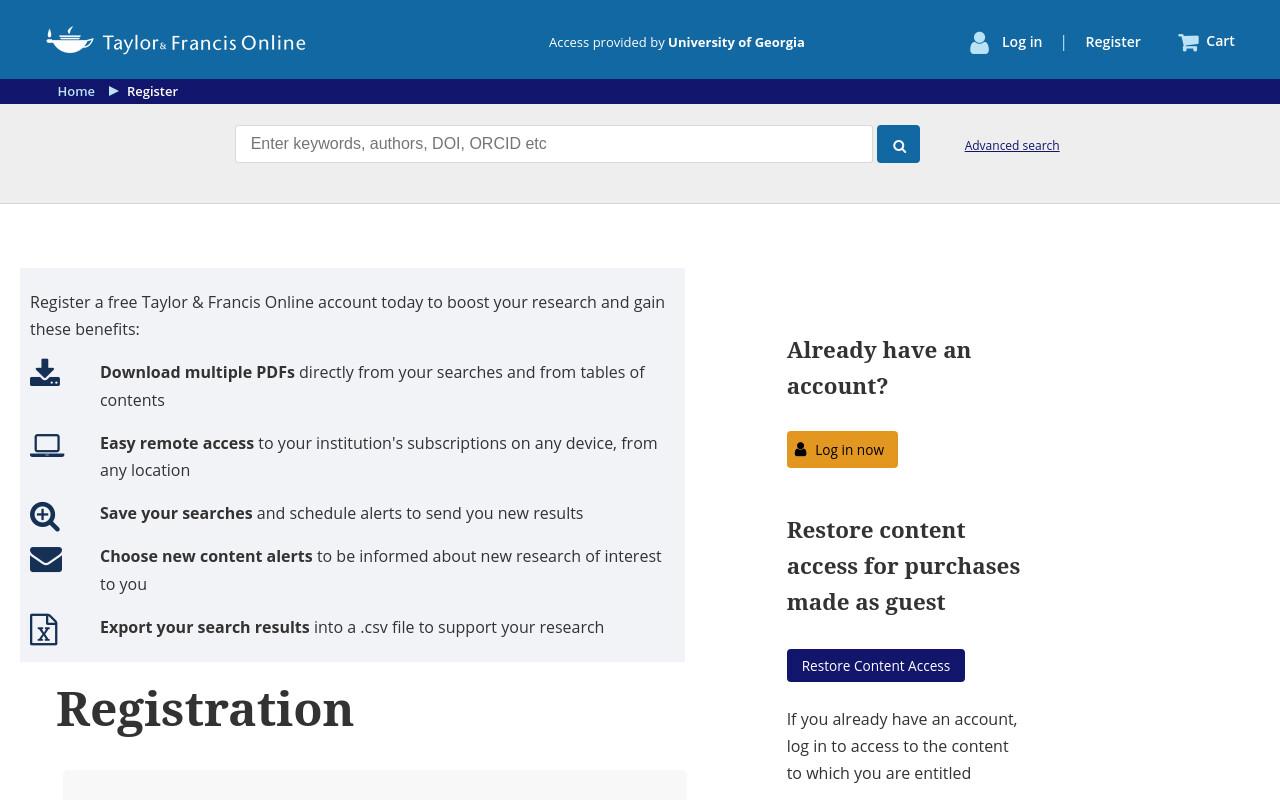Viewport: 1280px width, 800px height.
Task: Click the Restore Content Access button
Action: tap(876, 666)
